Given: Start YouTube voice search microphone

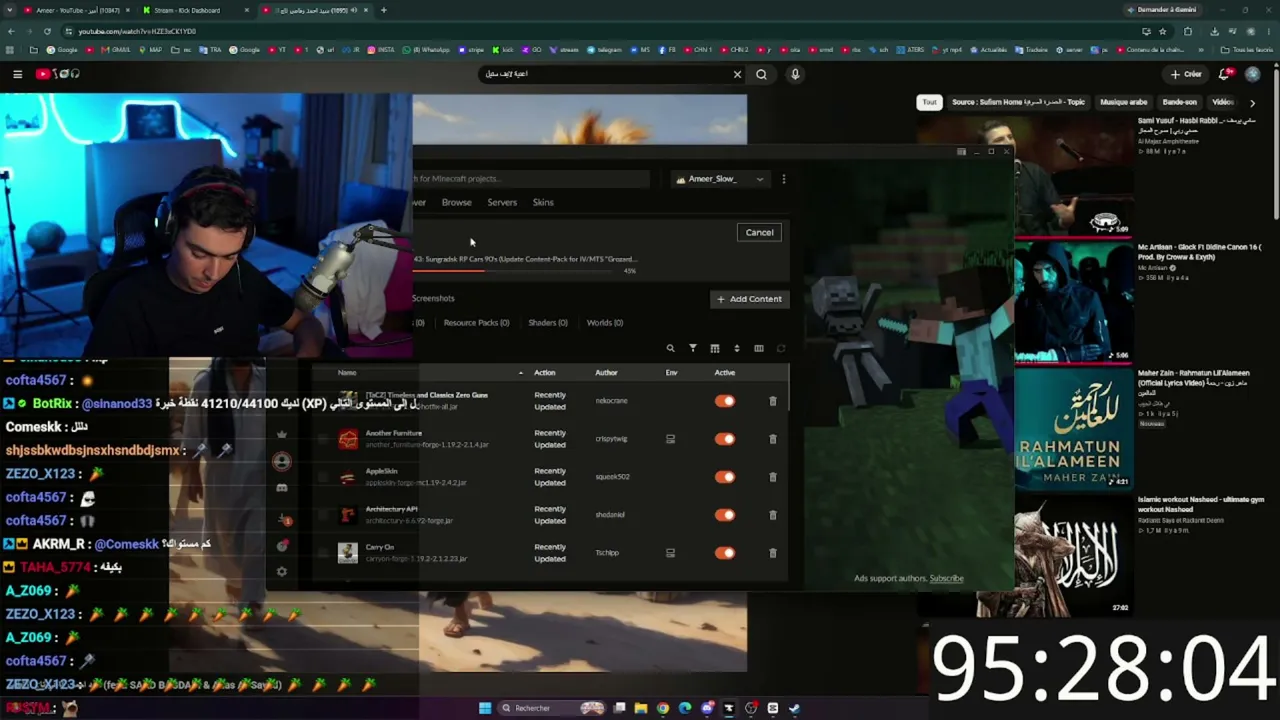Looking at the screenshot, I should point(795,74).
